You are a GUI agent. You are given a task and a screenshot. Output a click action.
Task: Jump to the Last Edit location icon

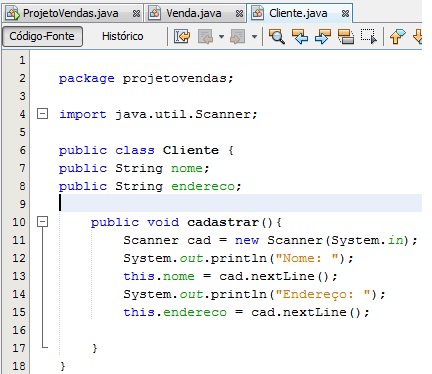pyautogui.click(x=182, y=36)
